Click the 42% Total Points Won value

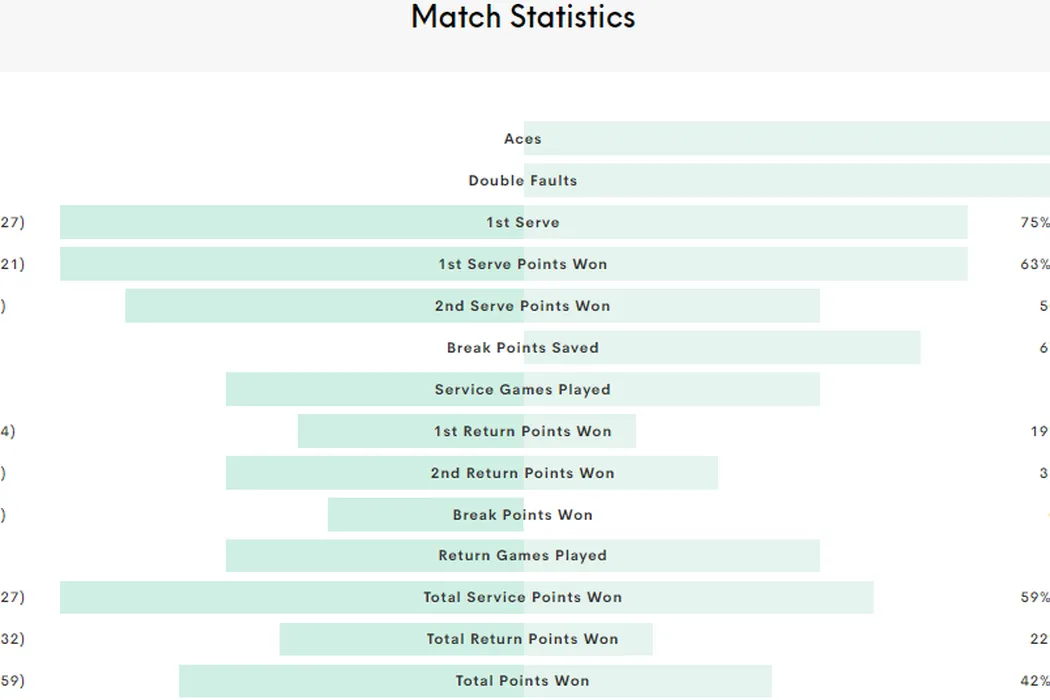pyautogui.click(x=1035, y=682)
